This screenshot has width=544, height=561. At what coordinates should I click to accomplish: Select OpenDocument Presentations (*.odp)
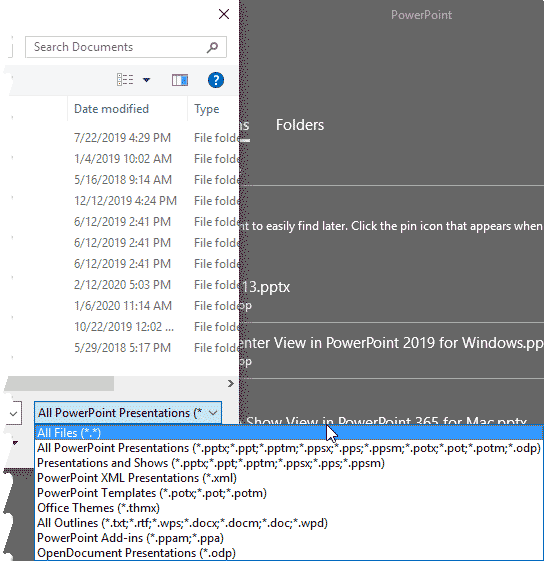tap(289, 553)
